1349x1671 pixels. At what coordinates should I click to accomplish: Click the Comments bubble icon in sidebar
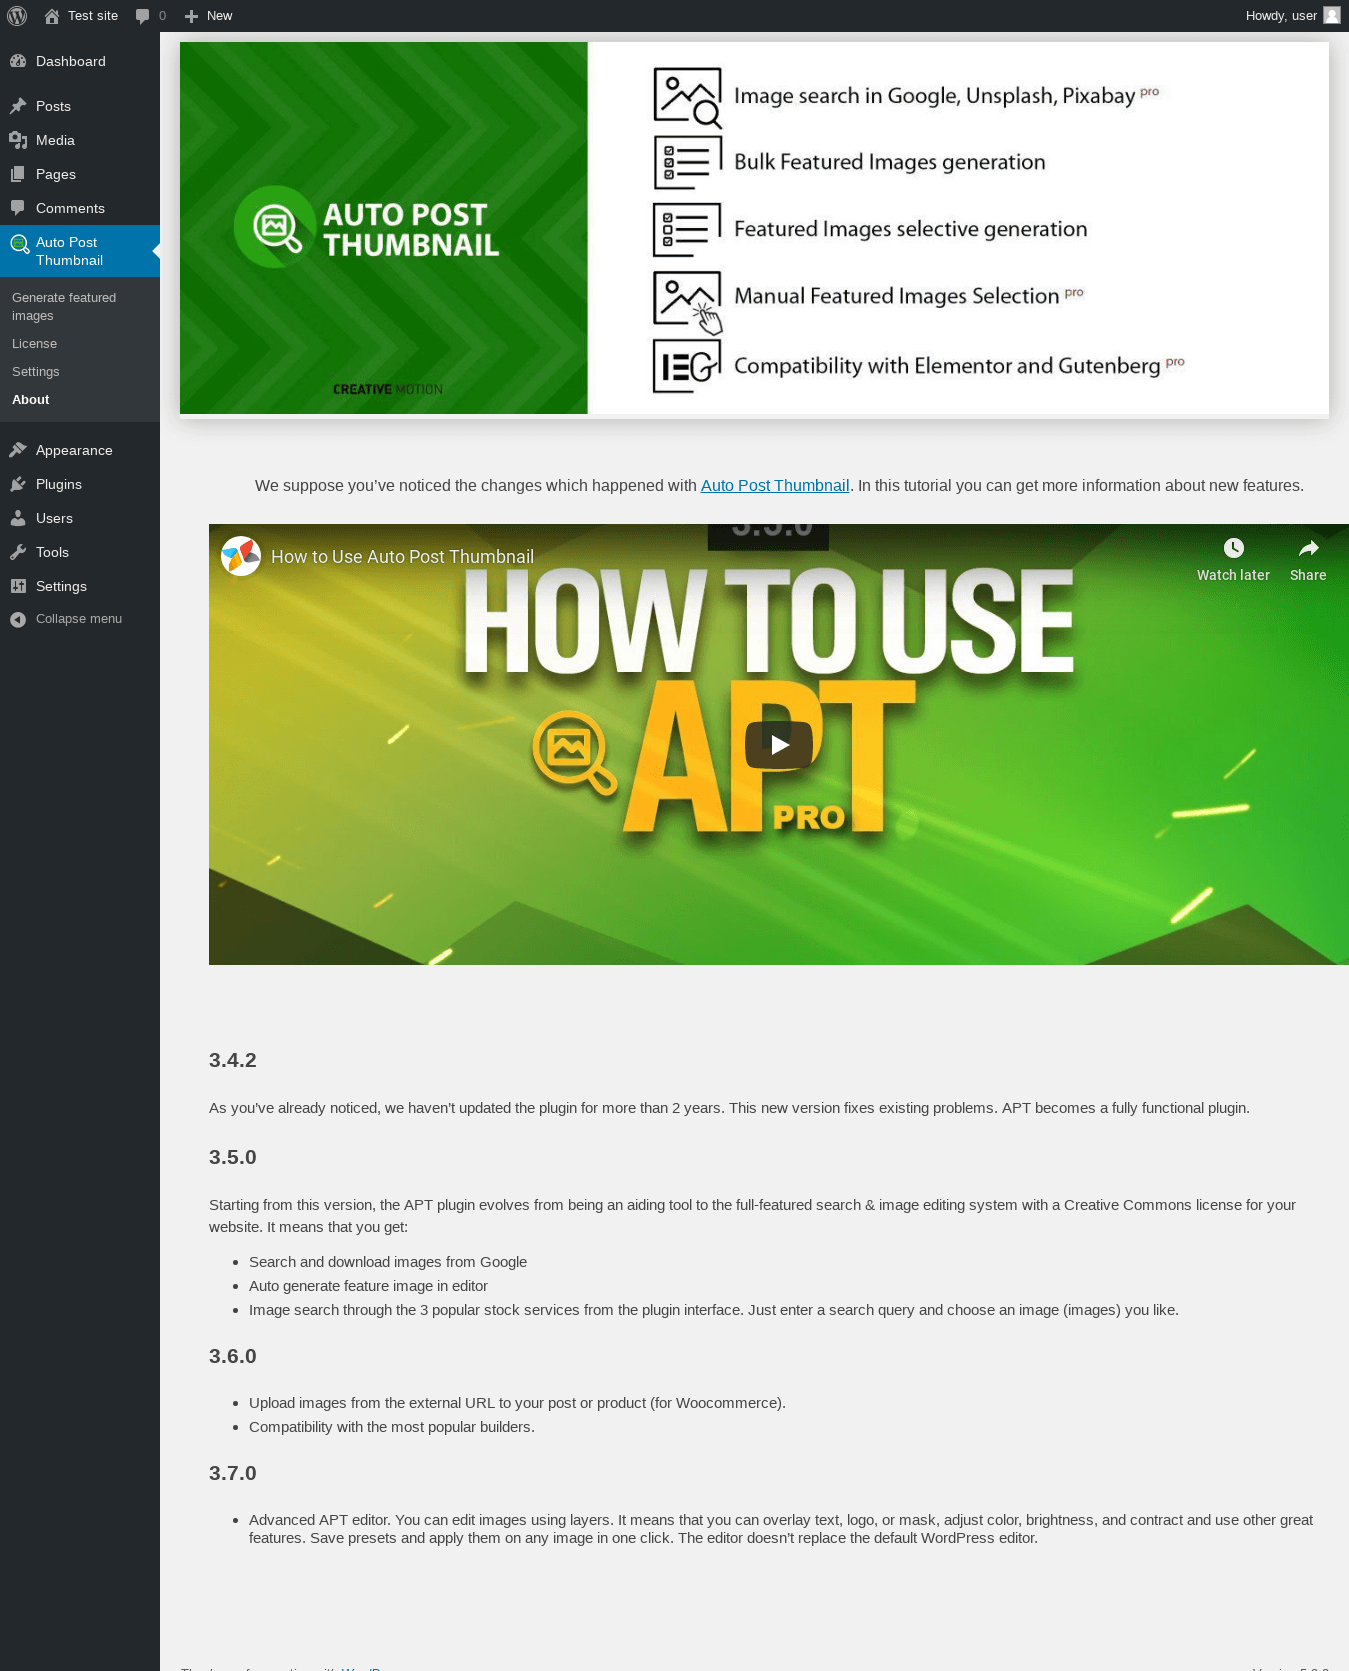click(18, 208)
